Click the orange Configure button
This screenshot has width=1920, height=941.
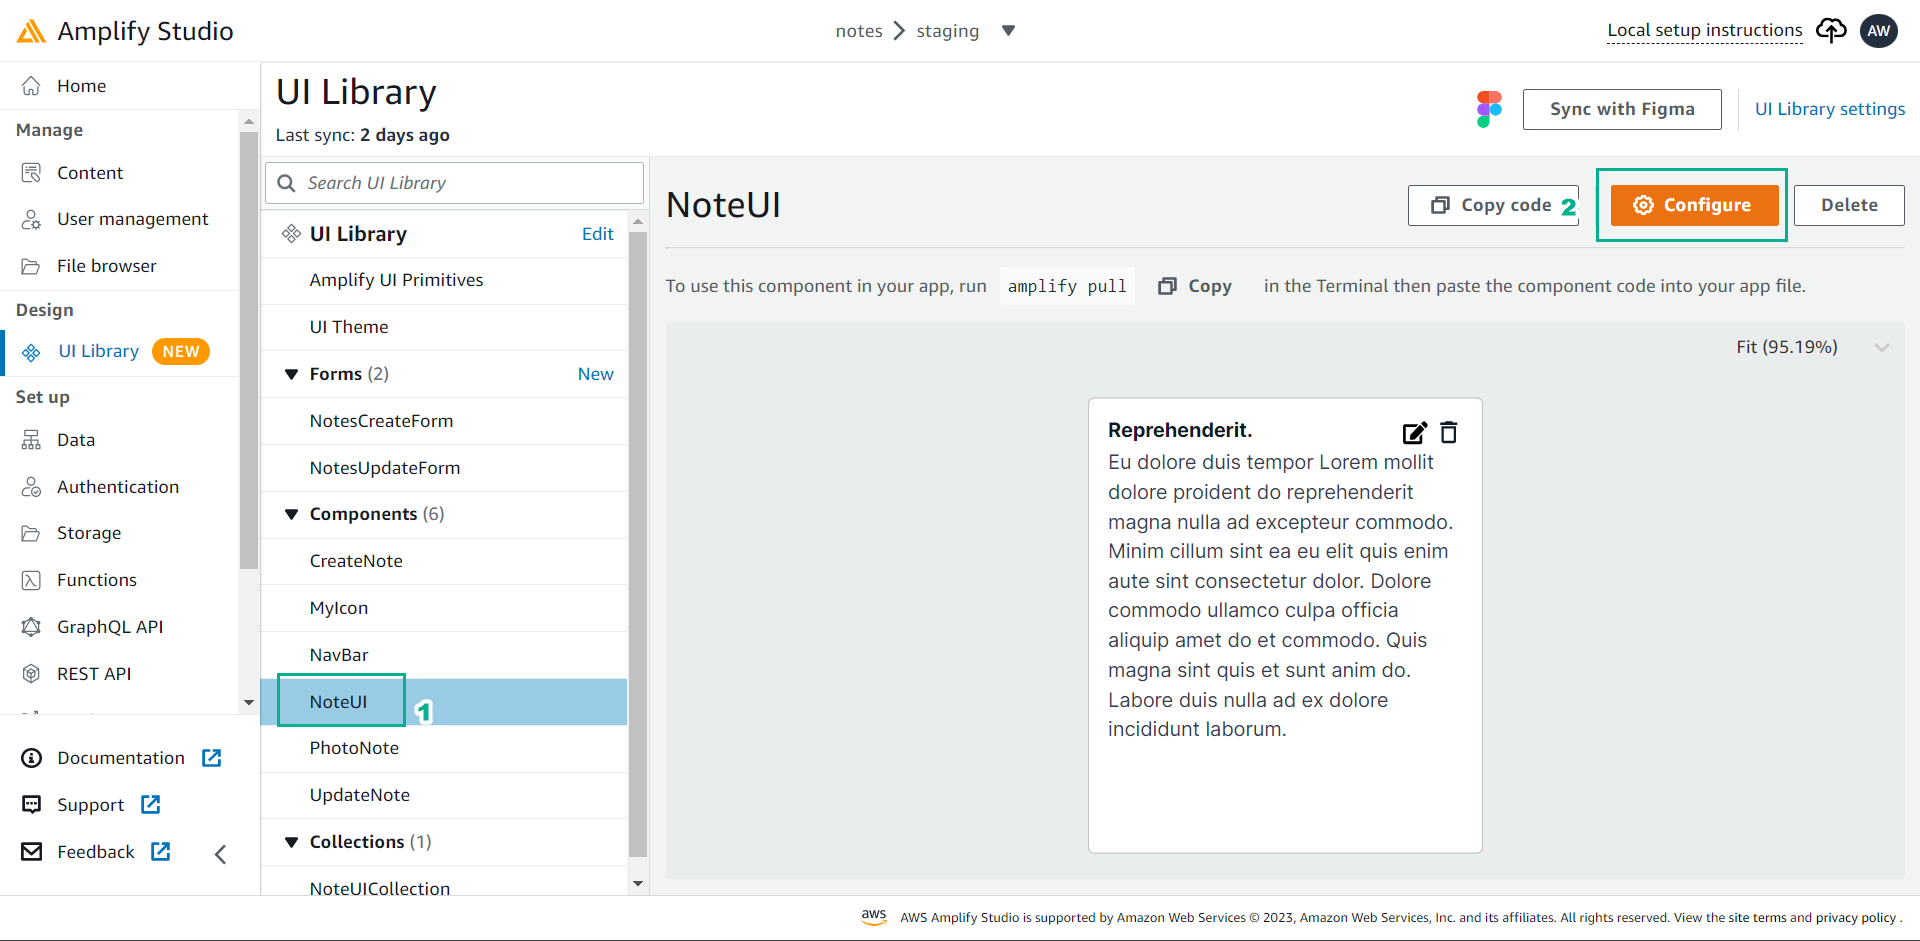click(x=1694, y=205)
